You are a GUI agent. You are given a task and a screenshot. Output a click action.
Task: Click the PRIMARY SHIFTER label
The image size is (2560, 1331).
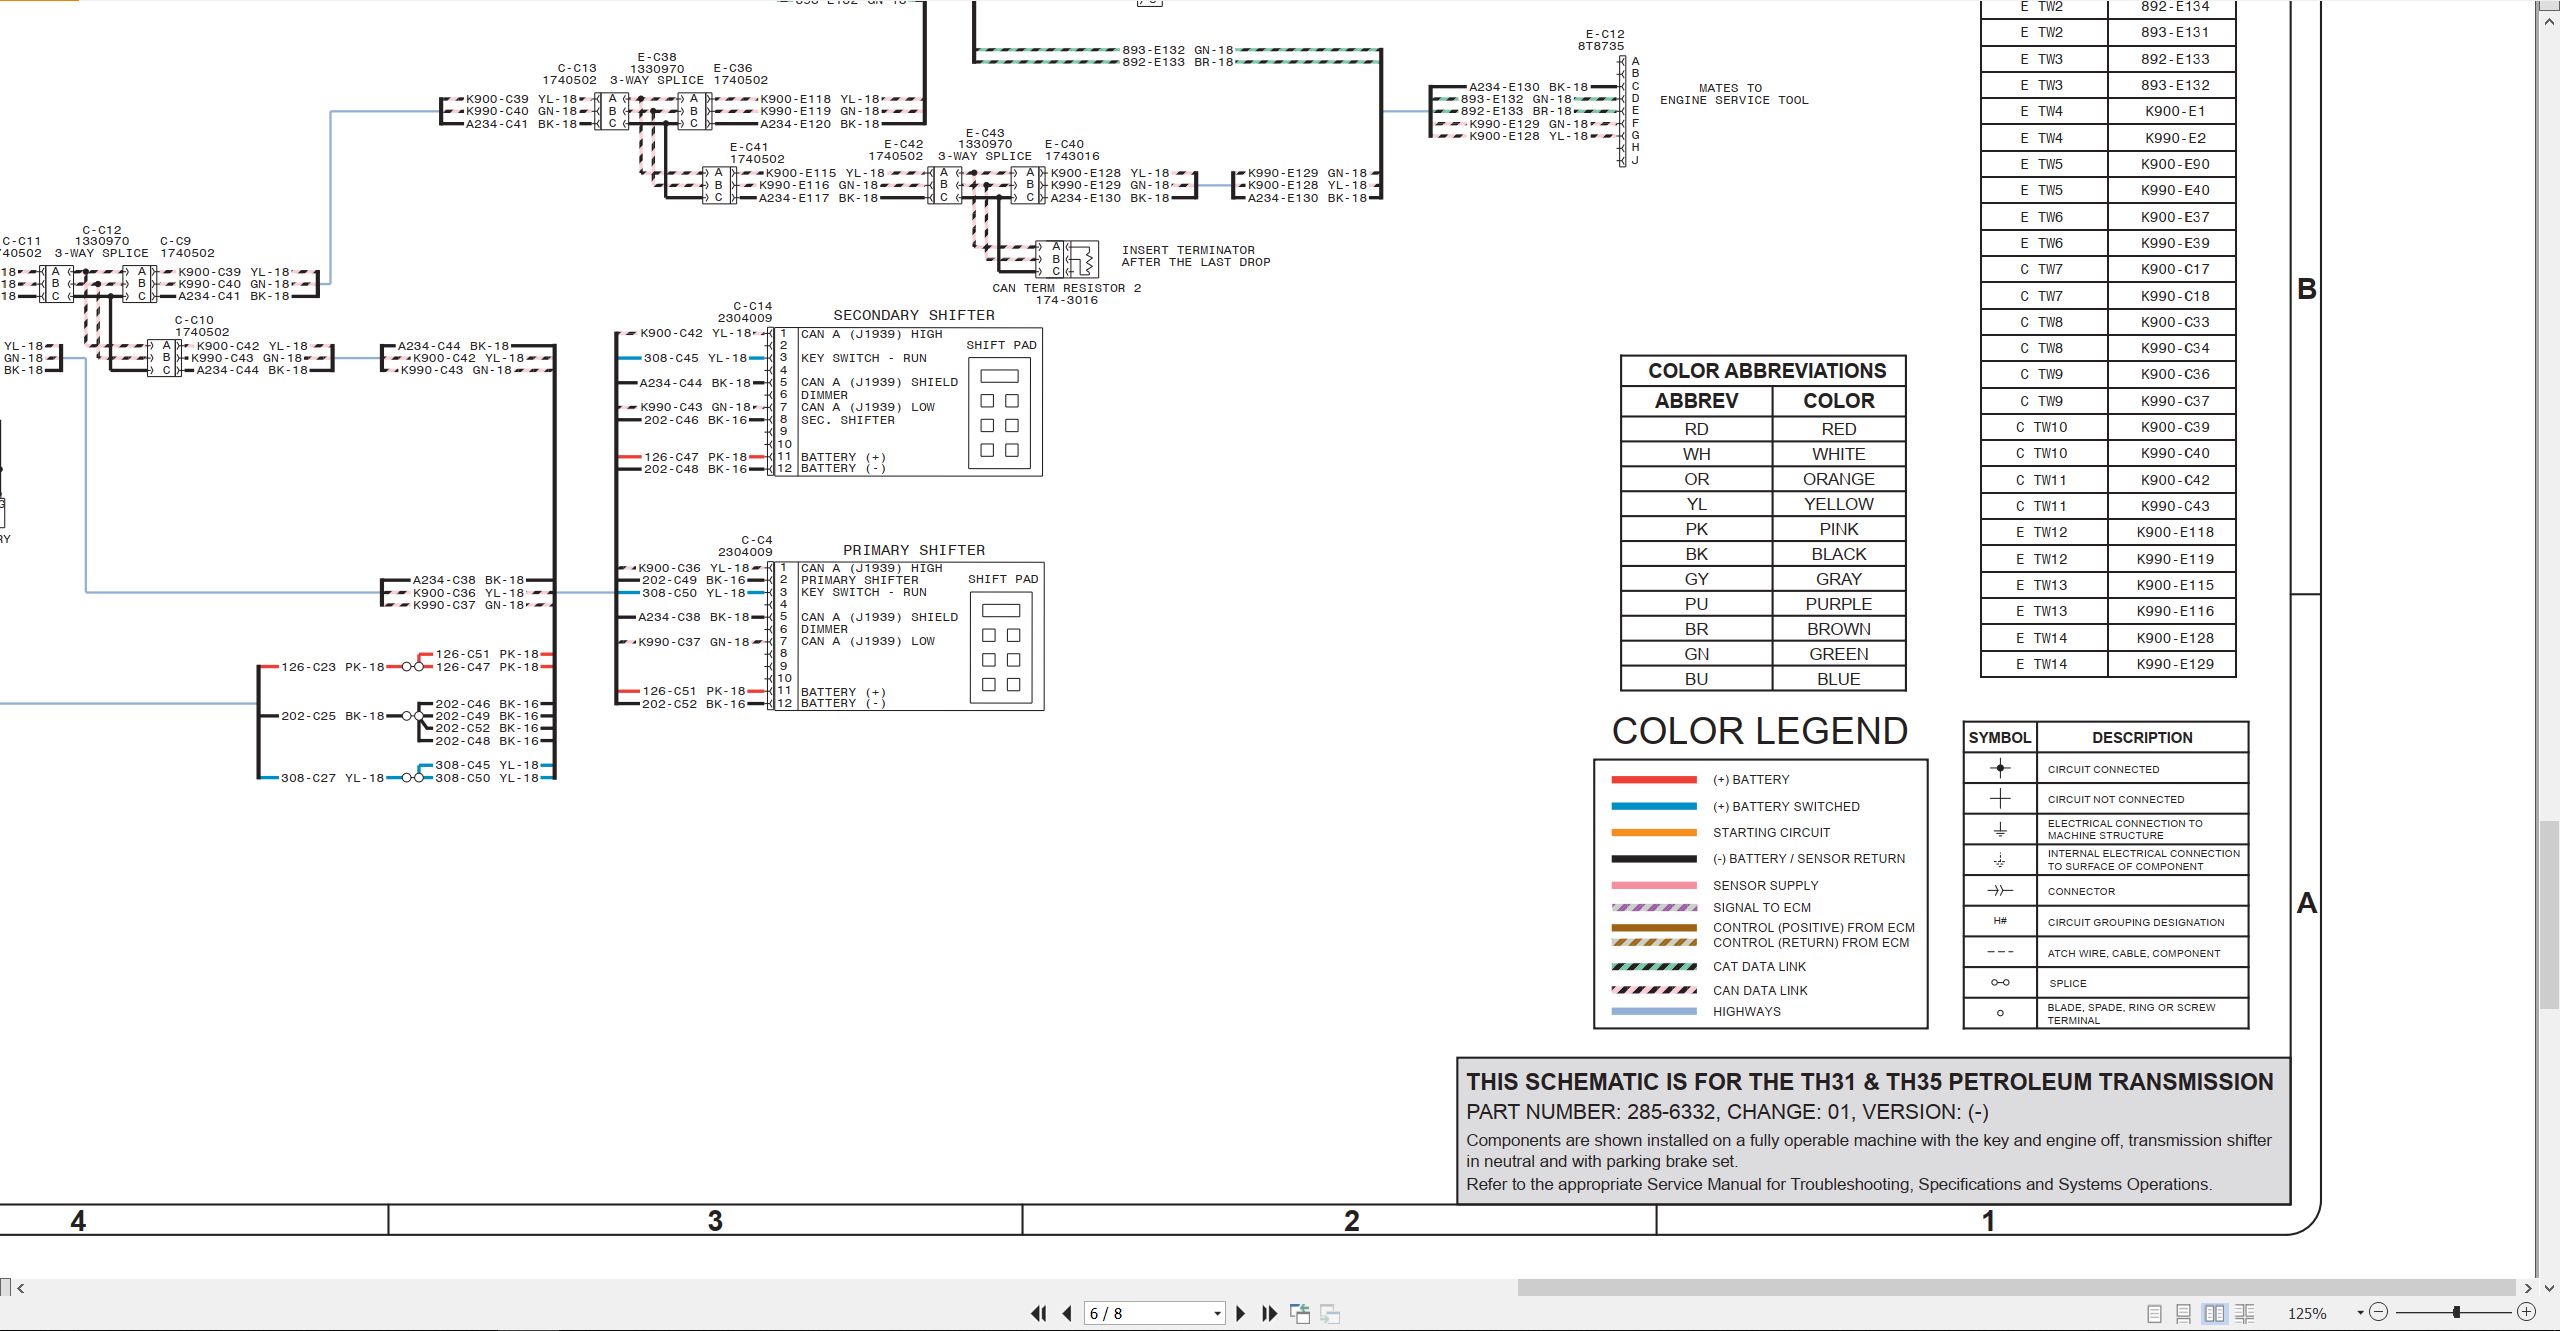914,550
